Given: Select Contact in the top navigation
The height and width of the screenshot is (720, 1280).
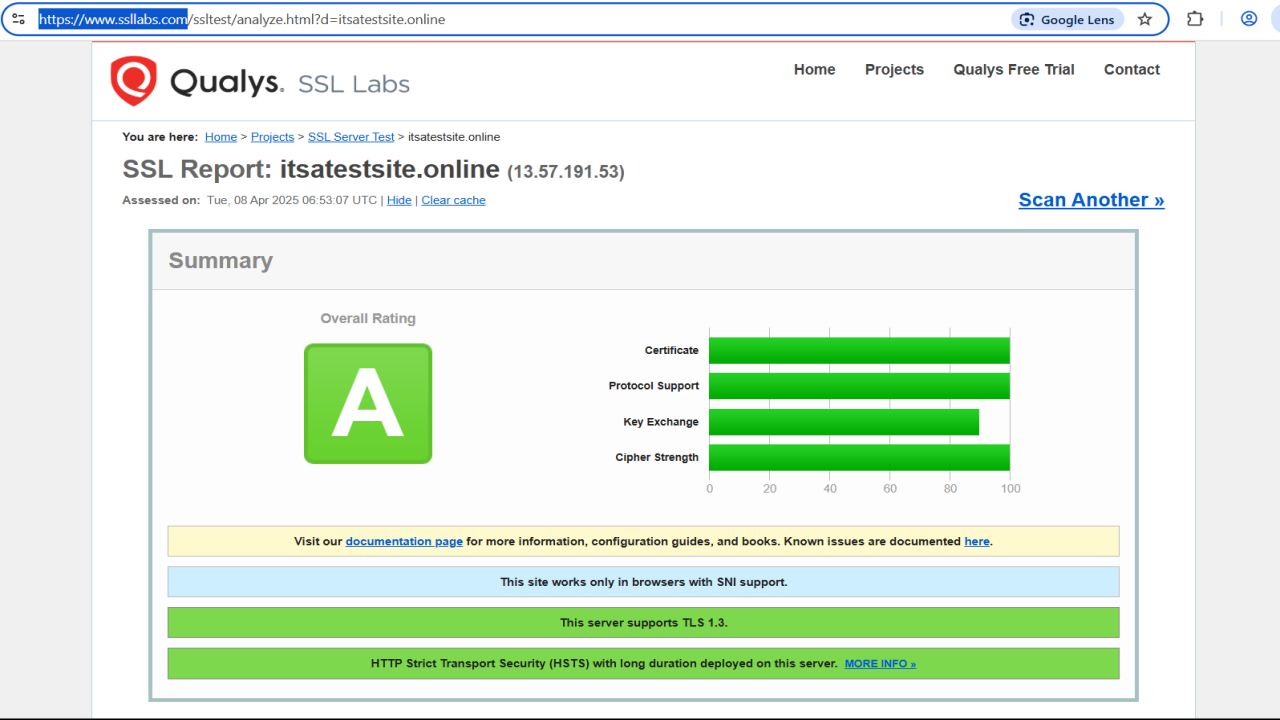Looking at the screenshot, I should pyautogui.click(x=1132, y=69).
